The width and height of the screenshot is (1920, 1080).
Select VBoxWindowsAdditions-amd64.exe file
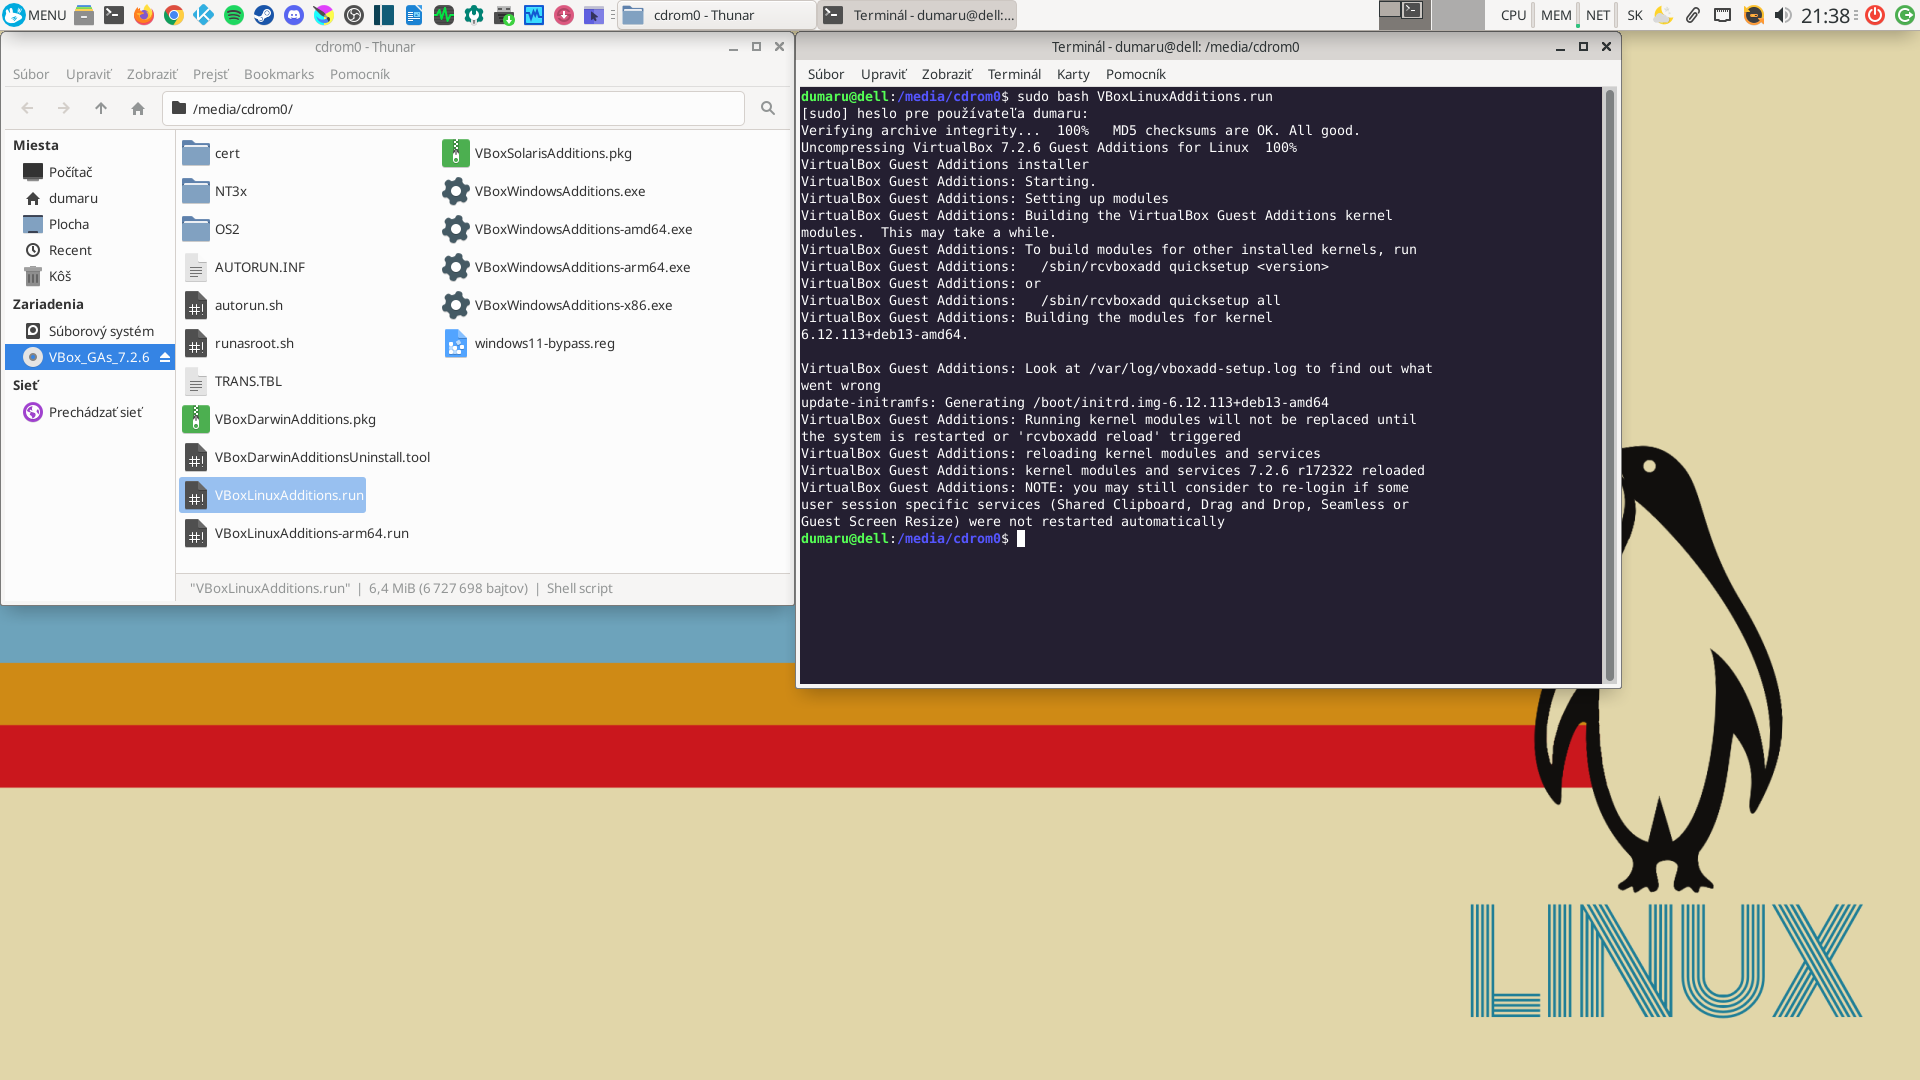[x=567, y=229]
